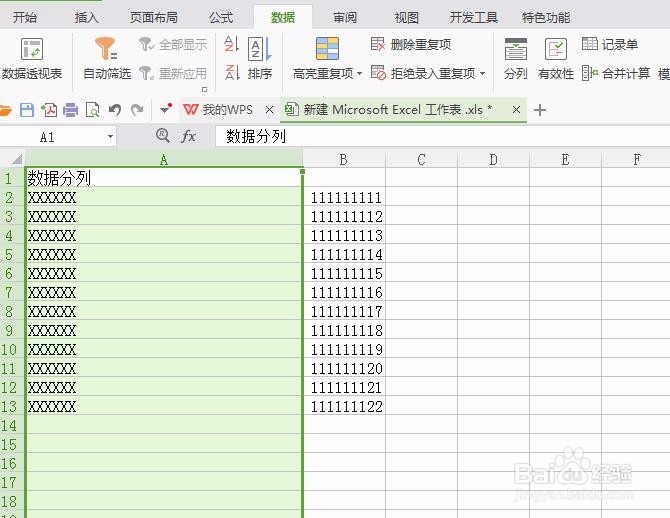This screenshot has height=518, width=670.
Task: Add a new document tab with plus
Action: 540,110
